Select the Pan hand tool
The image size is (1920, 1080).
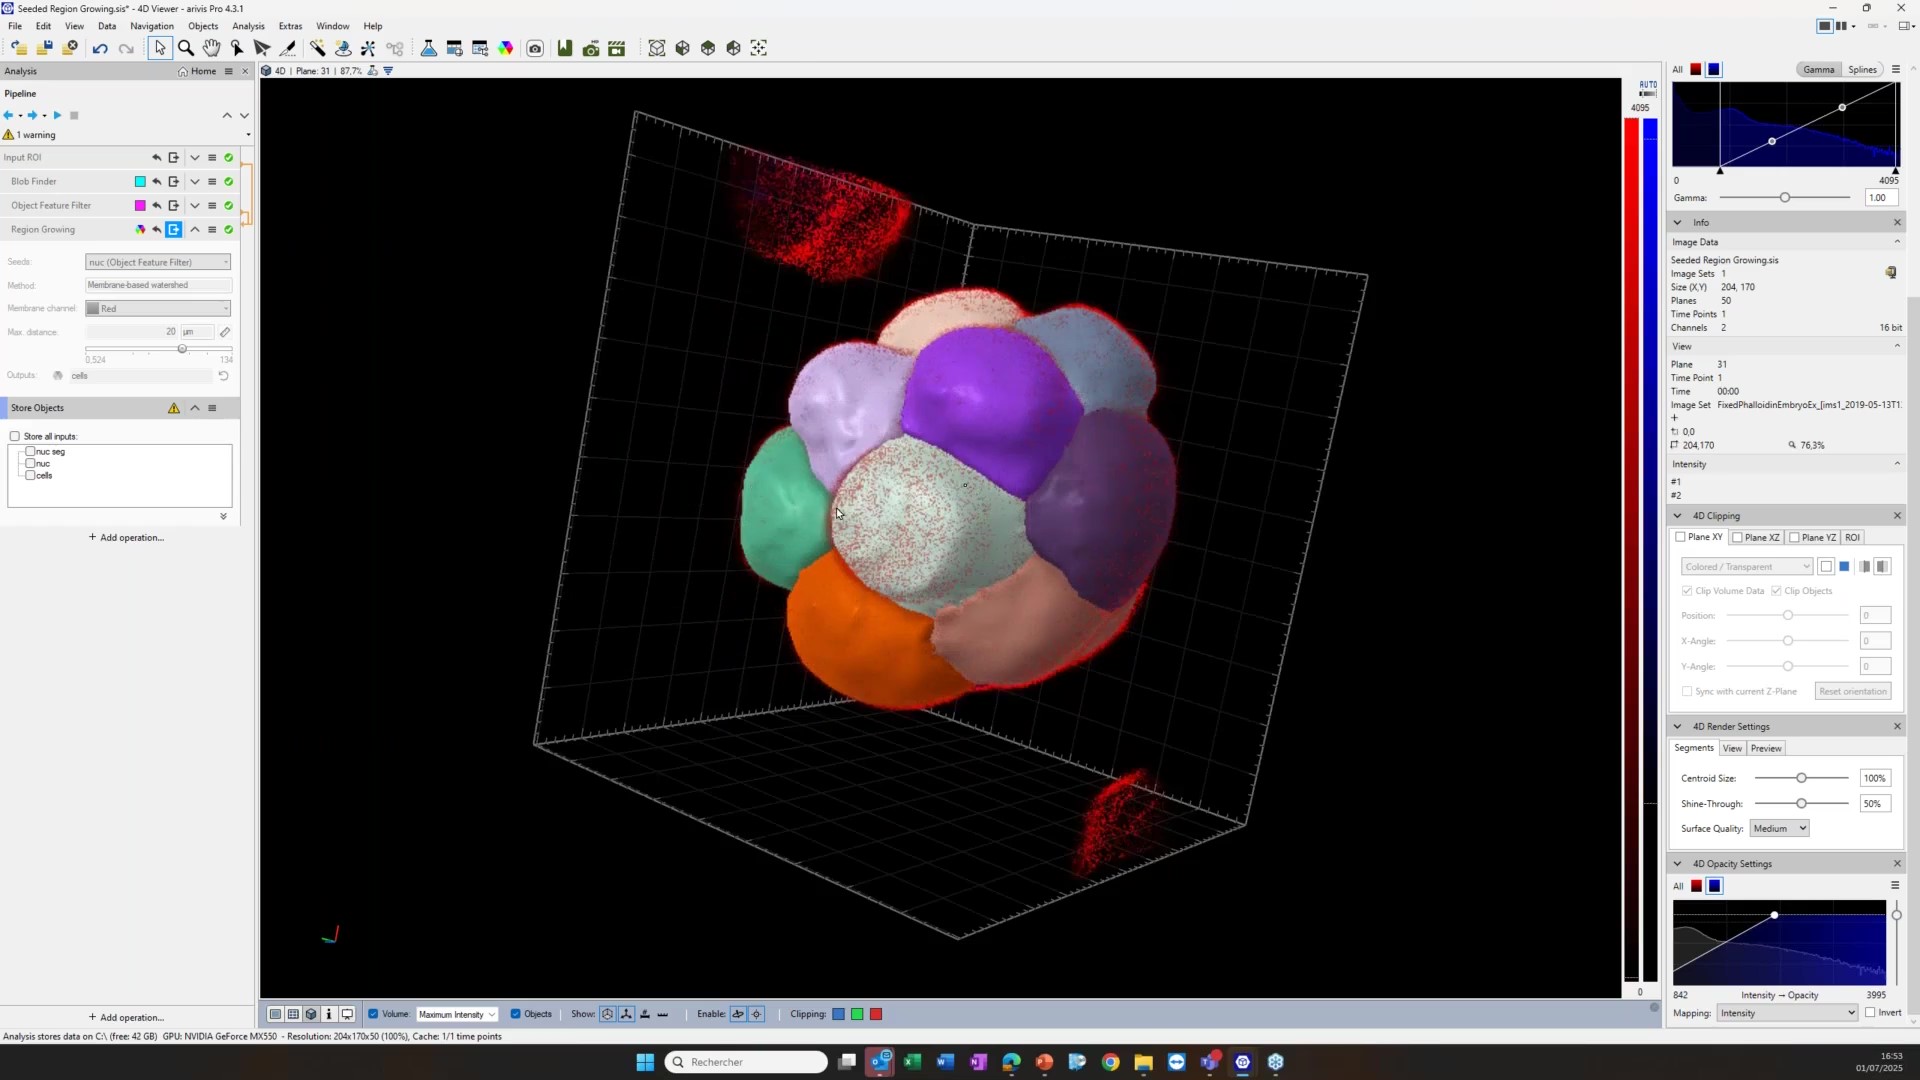point(211,48)
